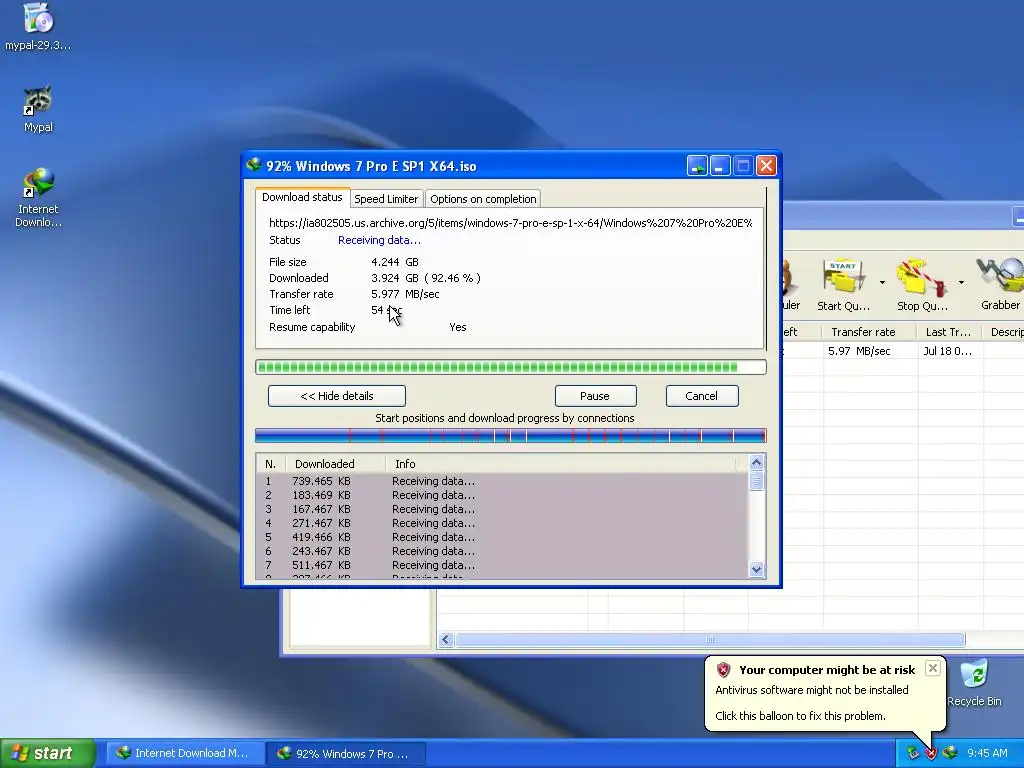
Task: Open the Start menu
Action: pyautogui.click(x=48, y=753)
